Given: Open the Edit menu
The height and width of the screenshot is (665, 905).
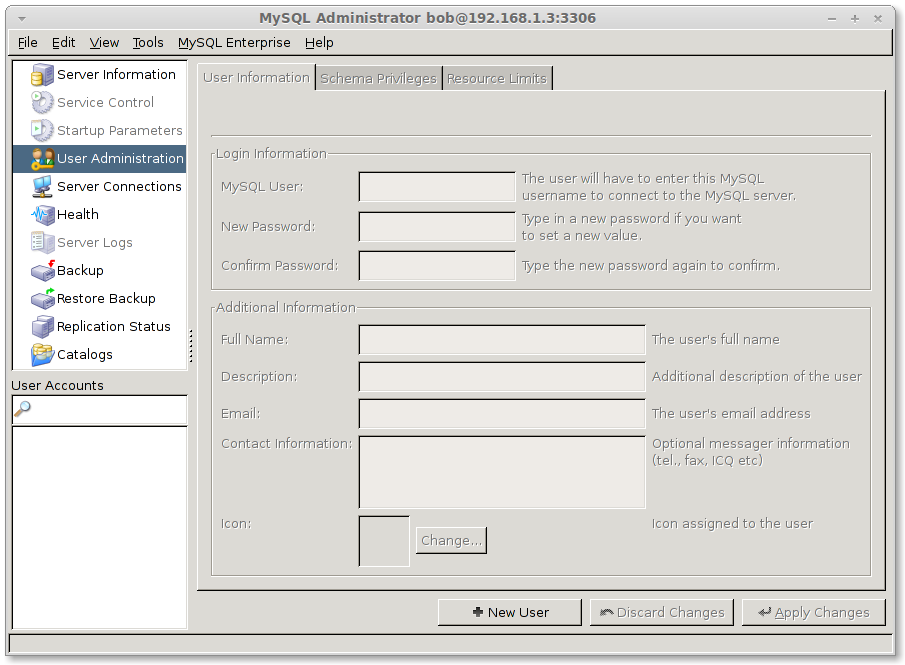Looking at the screenshot, I should (x=63, y=43).
